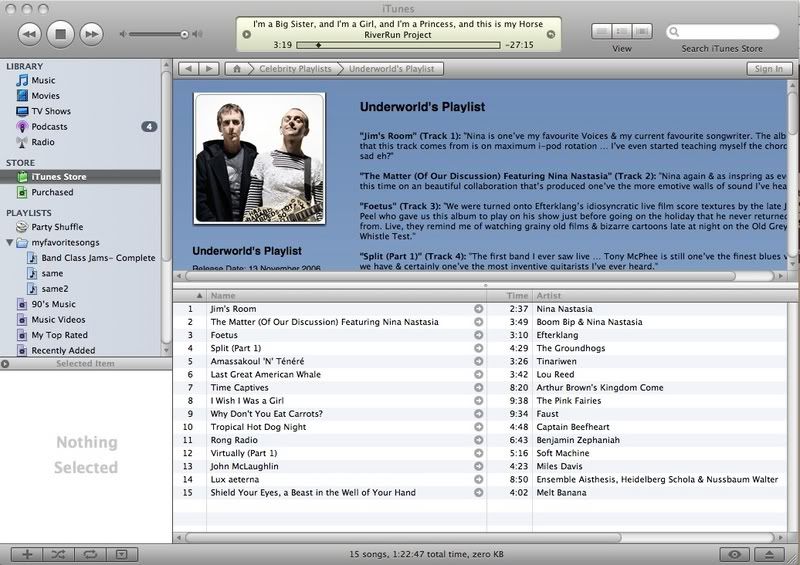
Task: Click the eject disc button
Action: 769,554
